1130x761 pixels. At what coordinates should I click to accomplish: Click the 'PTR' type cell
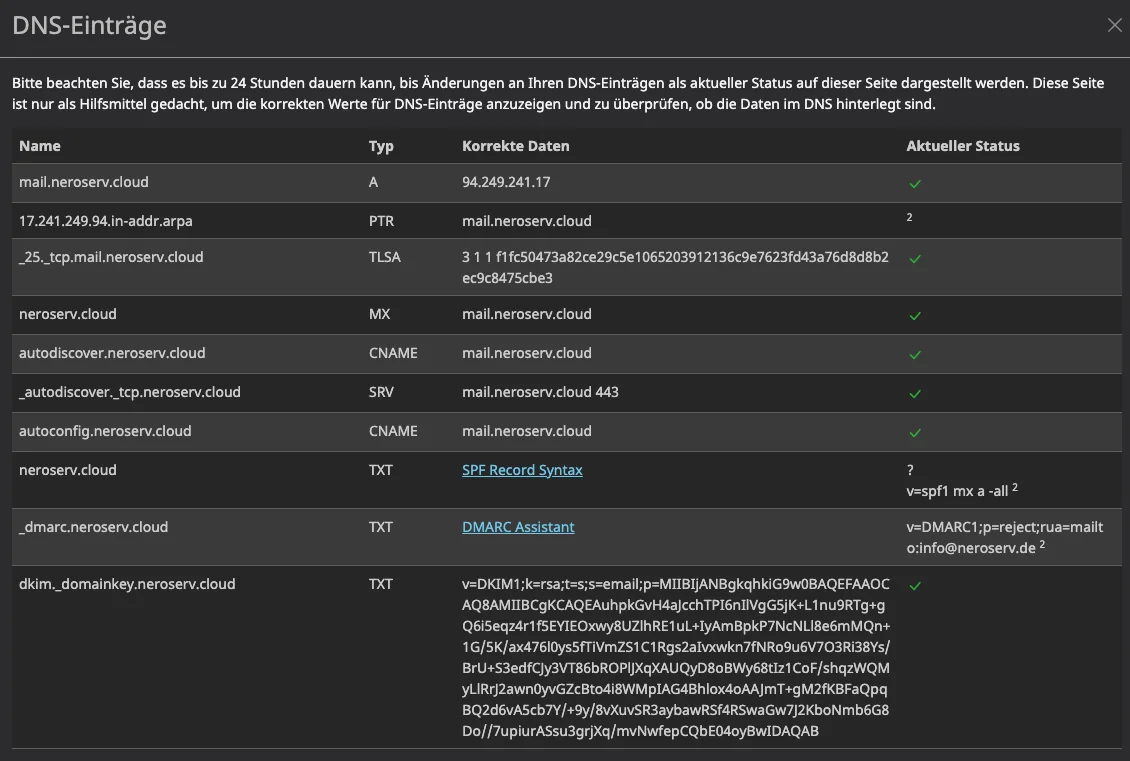pos(381,221)
